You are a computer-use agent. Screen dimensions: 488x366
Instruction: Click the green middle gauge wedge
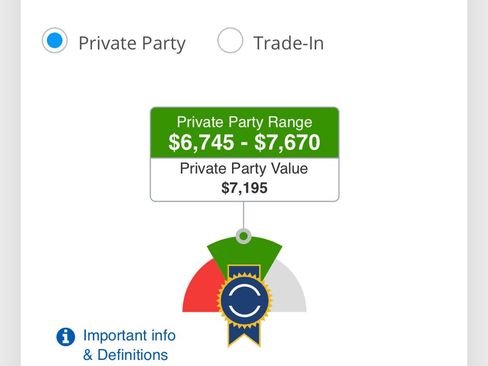(244, 253)
